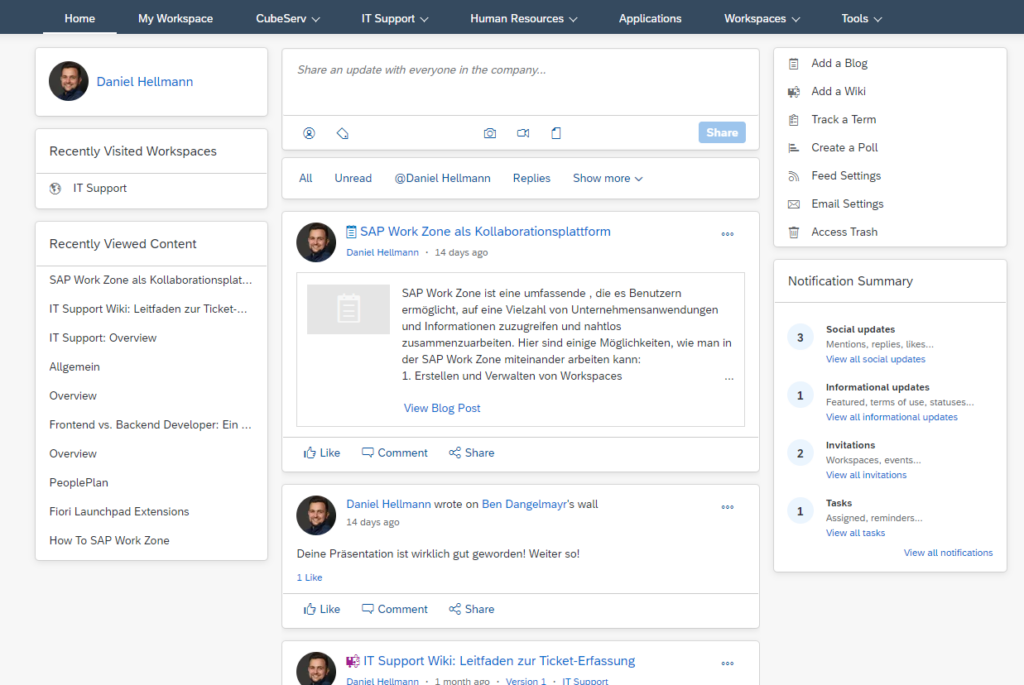Screen dimensions: 1024x685
Task: Open more options on IT Support Wiki post
Action: point(728,663)
